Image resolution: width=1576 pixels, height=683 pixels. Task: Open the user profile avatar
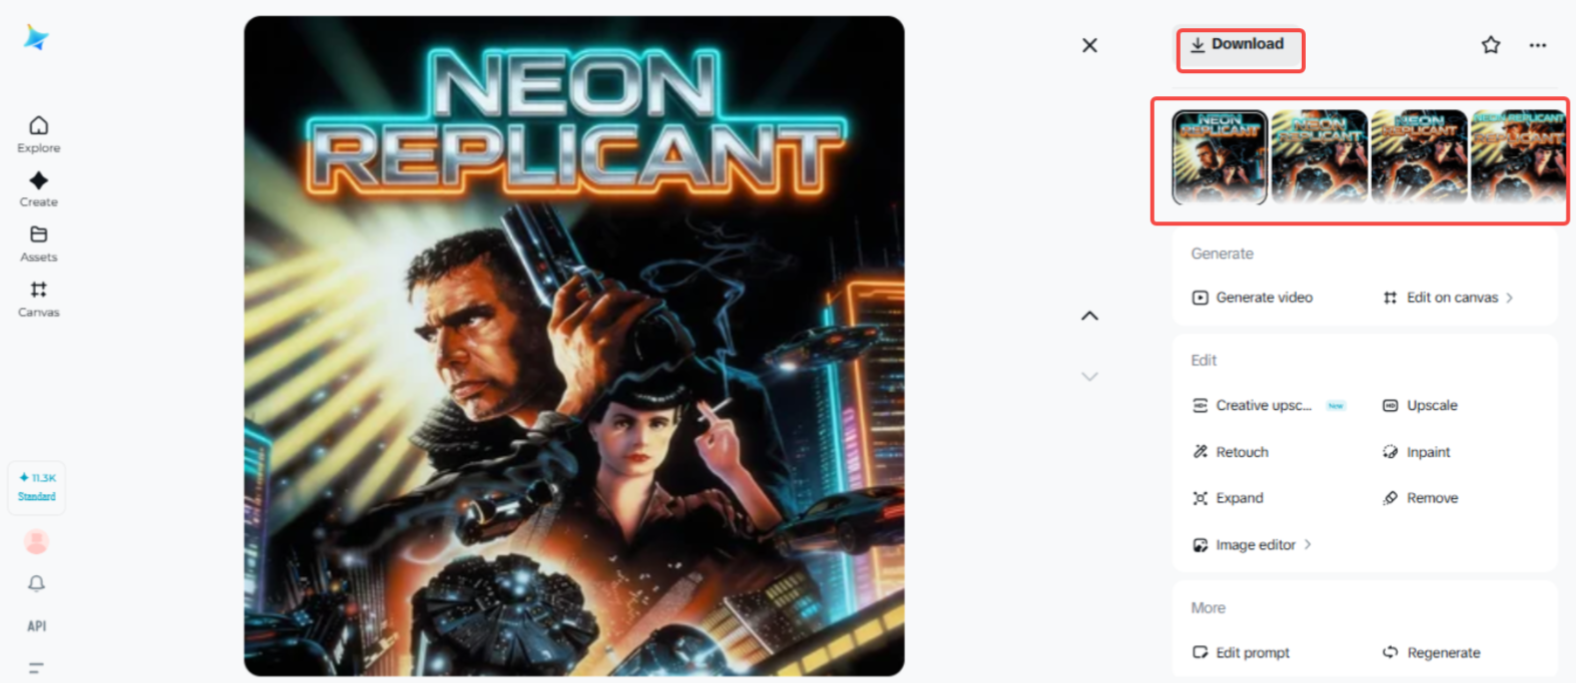[37, 542]
